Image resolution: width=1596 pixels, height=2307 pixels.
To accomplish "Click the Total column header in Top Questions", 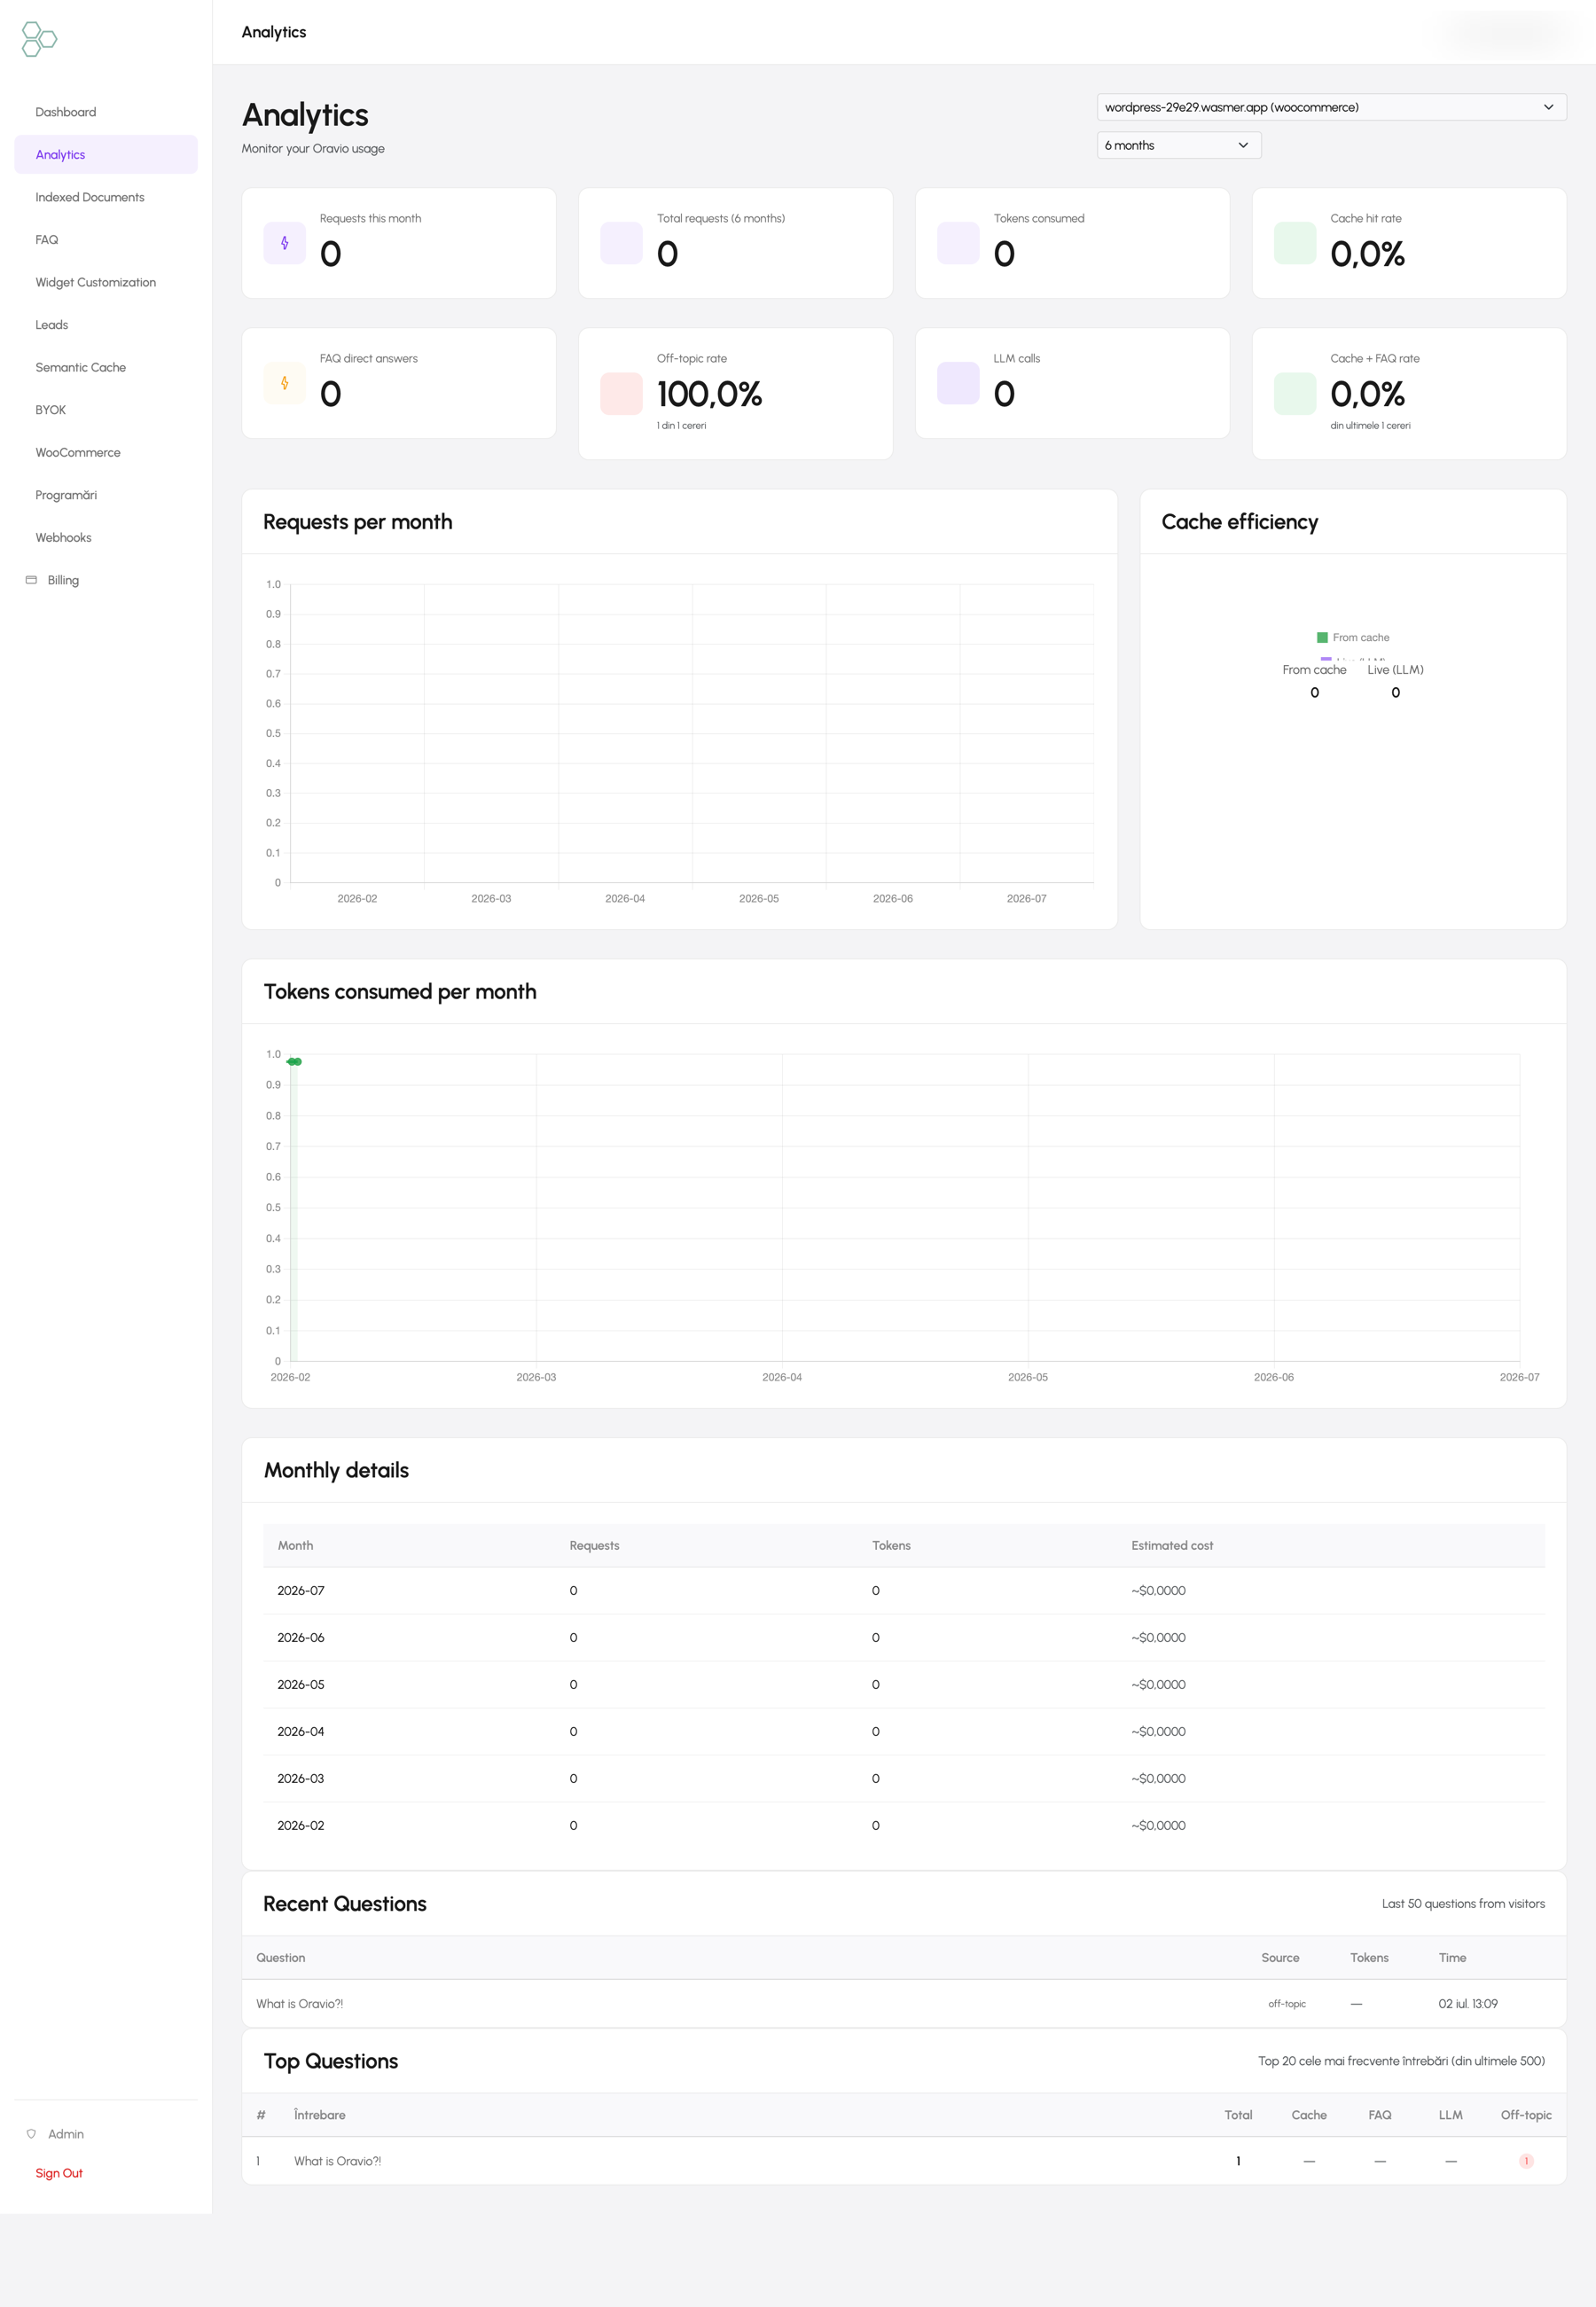I will point(1238,2115).
